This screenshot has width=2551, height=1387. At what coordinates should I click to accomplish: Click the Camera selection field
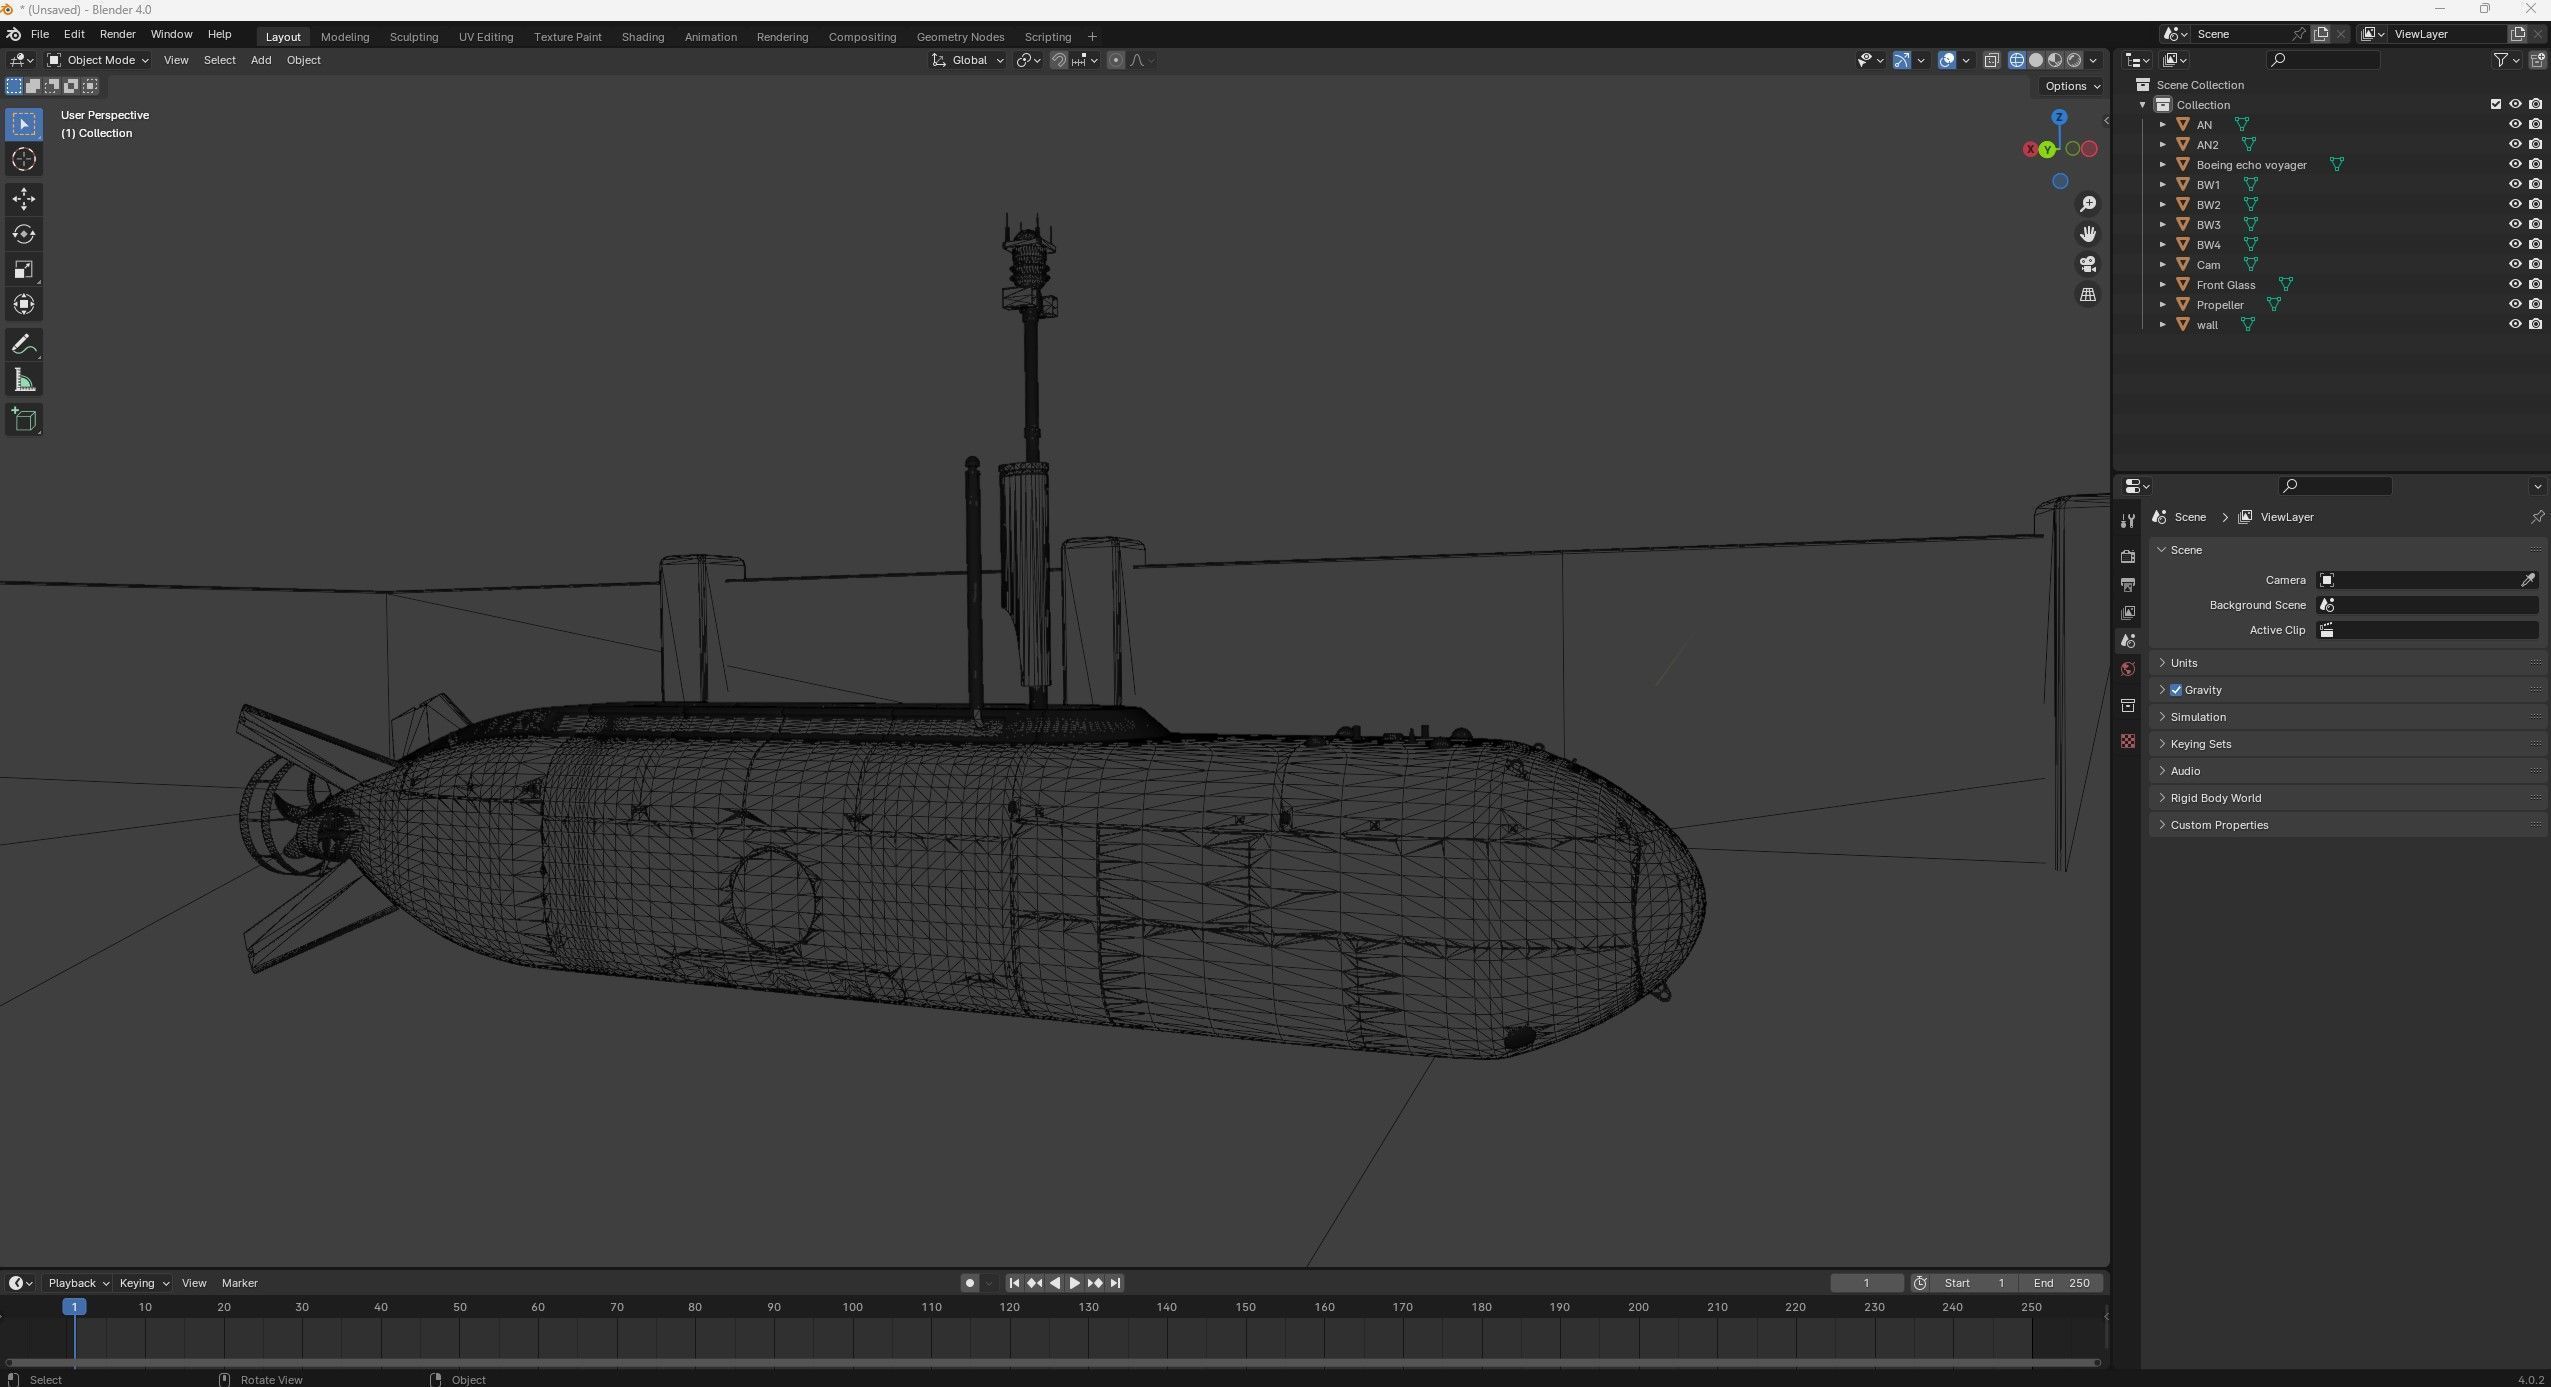coord(2427,580)
